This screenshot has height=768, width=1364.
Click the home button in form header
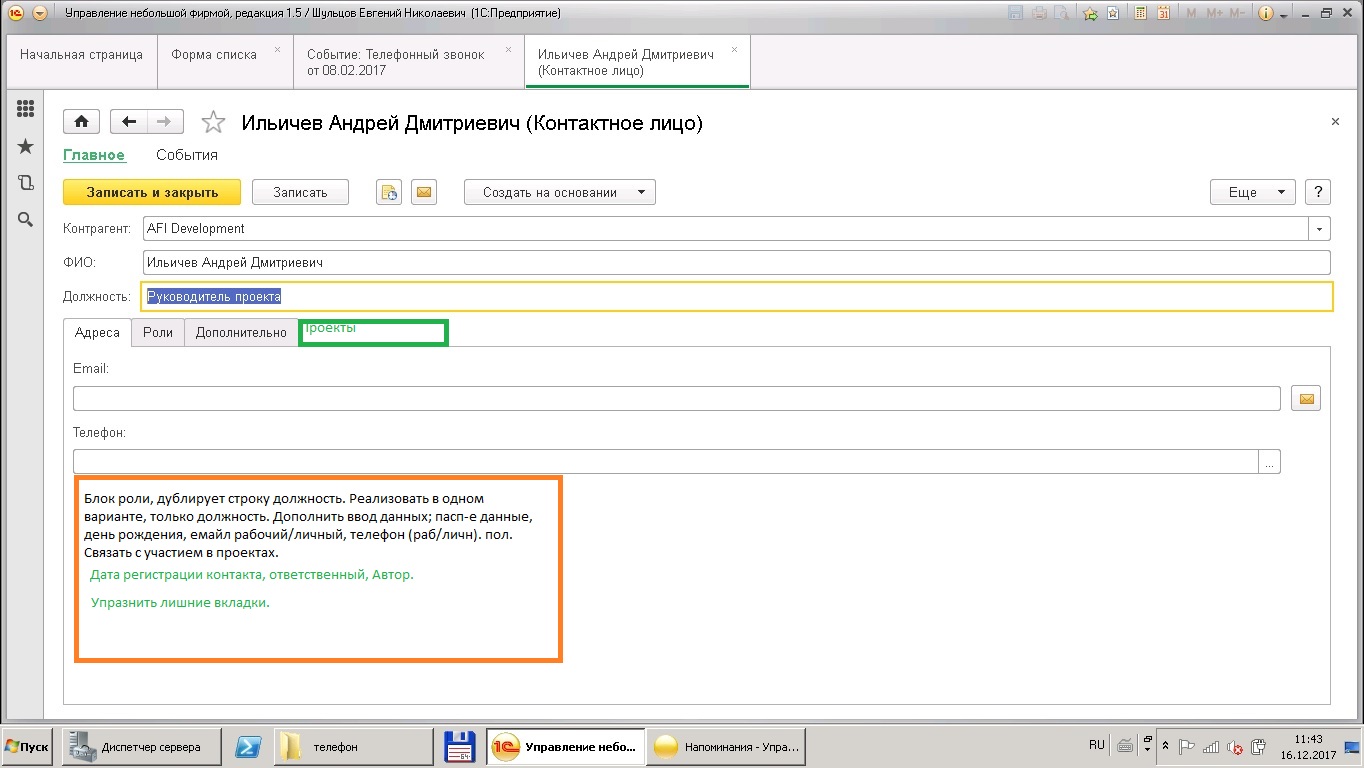81,122
